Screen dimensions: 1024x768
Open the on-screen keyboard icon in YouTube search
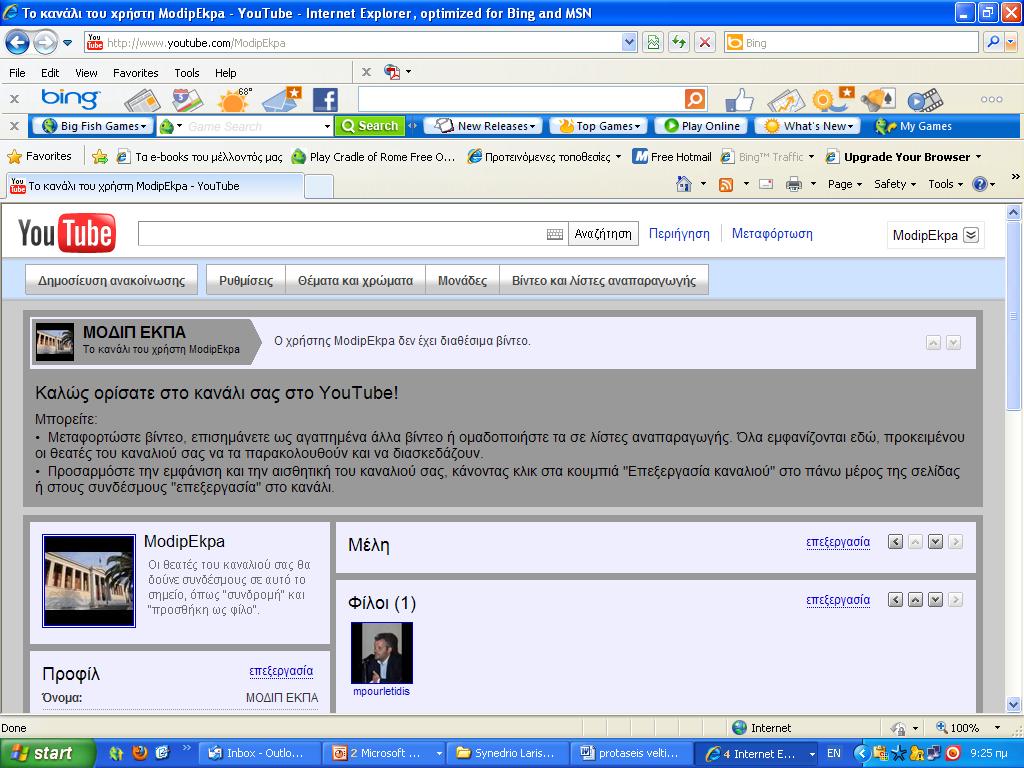click(x=554, y=234)
